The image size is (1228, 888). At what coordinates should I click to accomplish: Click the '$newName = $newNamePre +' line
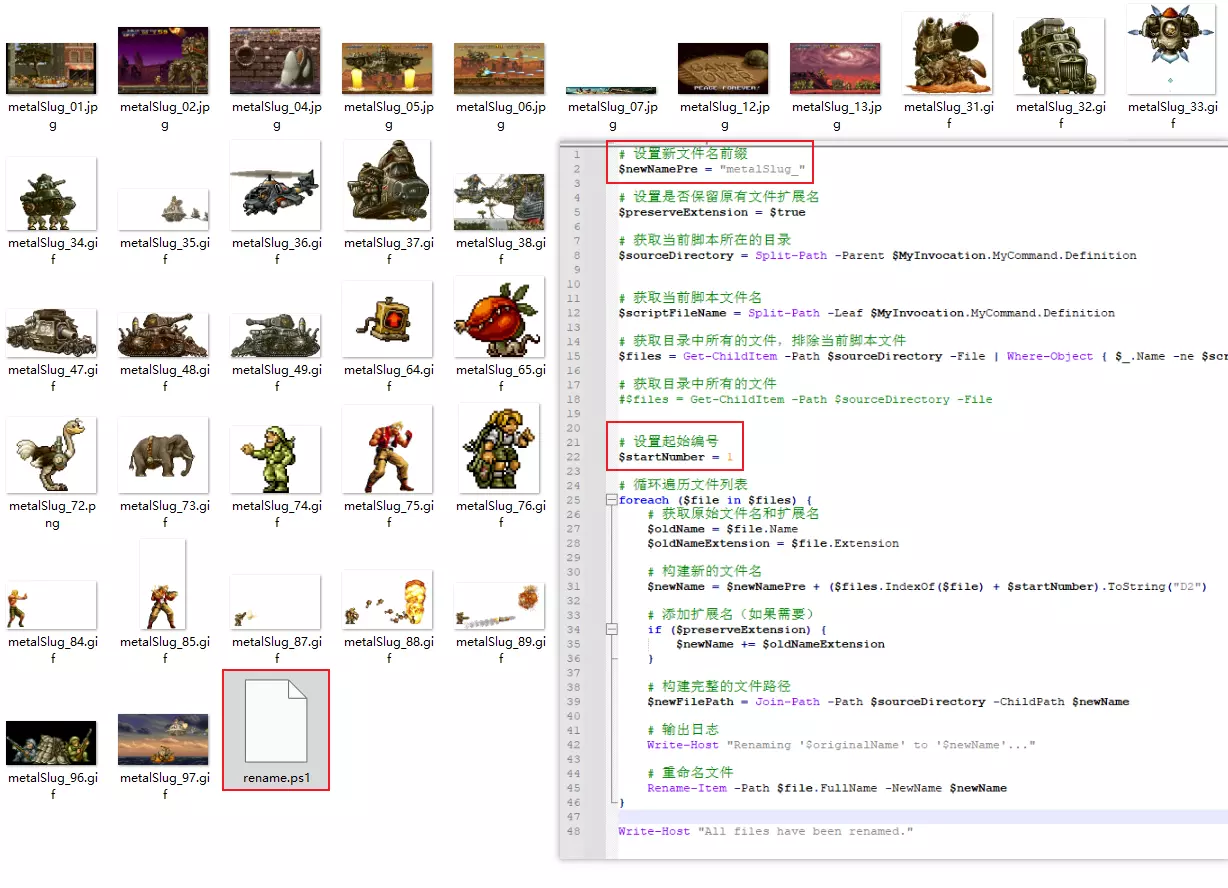(926, 586)
